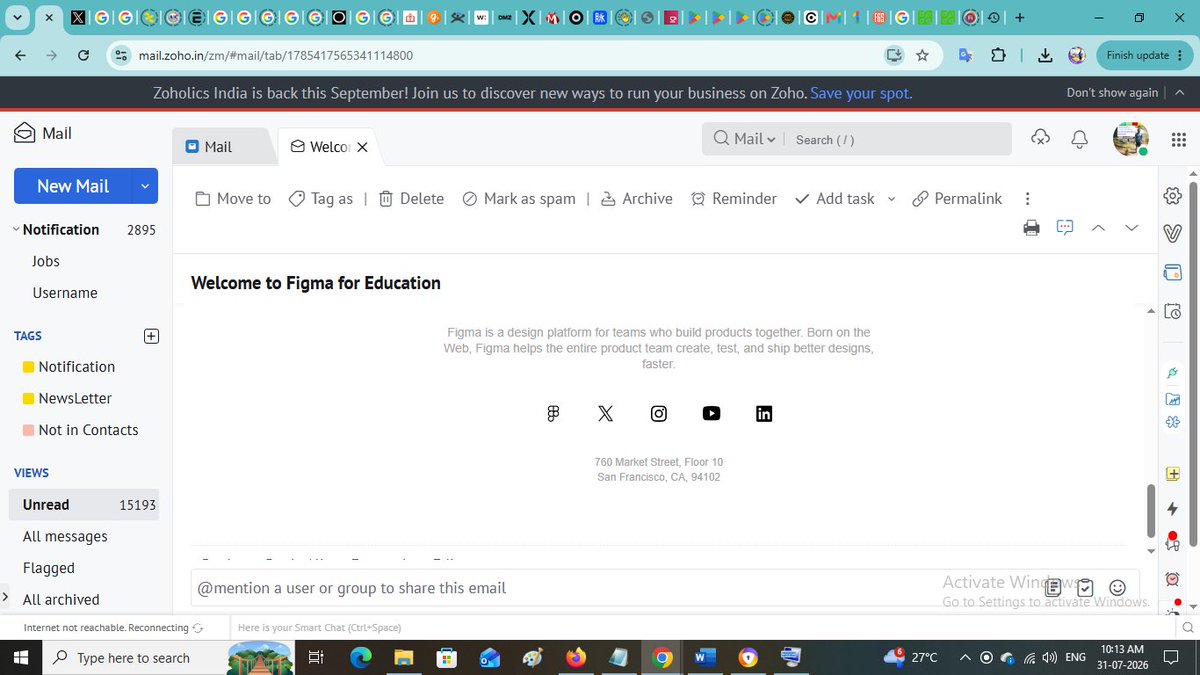Open Firefox from the taskbar
The height and width of the screenshot is (675, 1200).
(x=576, y=657)
